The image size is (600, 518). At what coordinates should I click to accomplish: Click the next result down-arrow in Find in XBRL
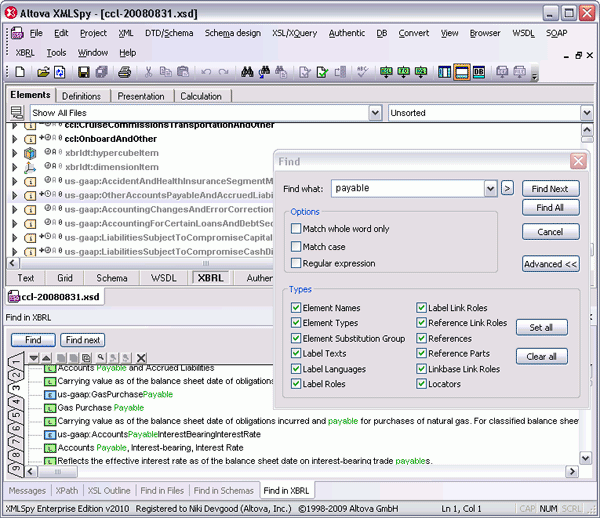[x=34, y=358]
